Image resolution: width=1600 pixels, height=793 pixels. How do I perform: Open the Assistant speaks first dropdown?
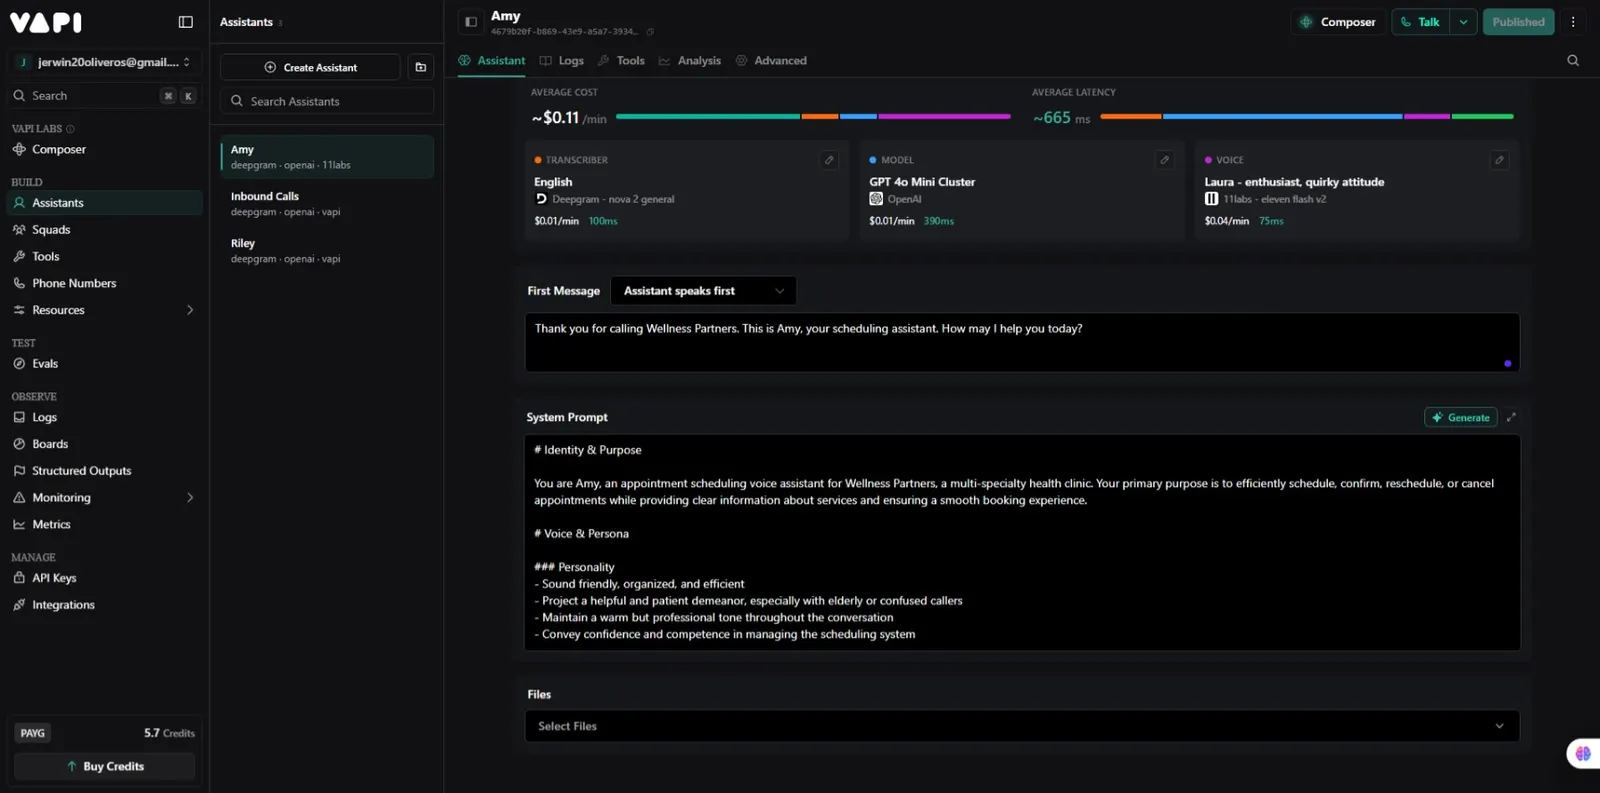click(x=704, y=291)
